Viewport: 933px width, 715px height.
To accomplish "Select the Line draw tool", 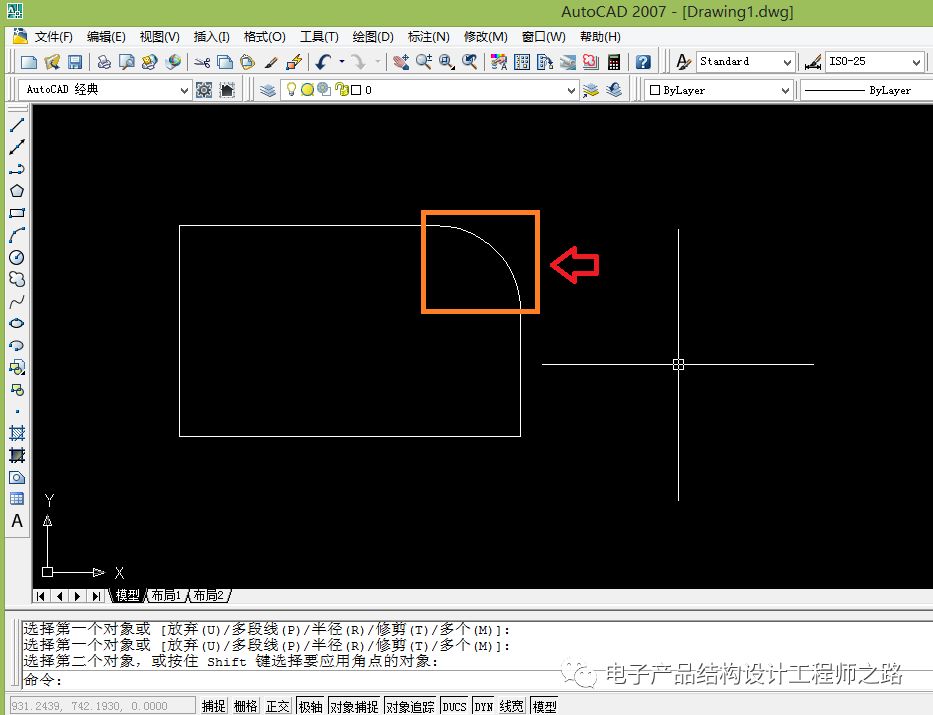I will tap(17, 125).
